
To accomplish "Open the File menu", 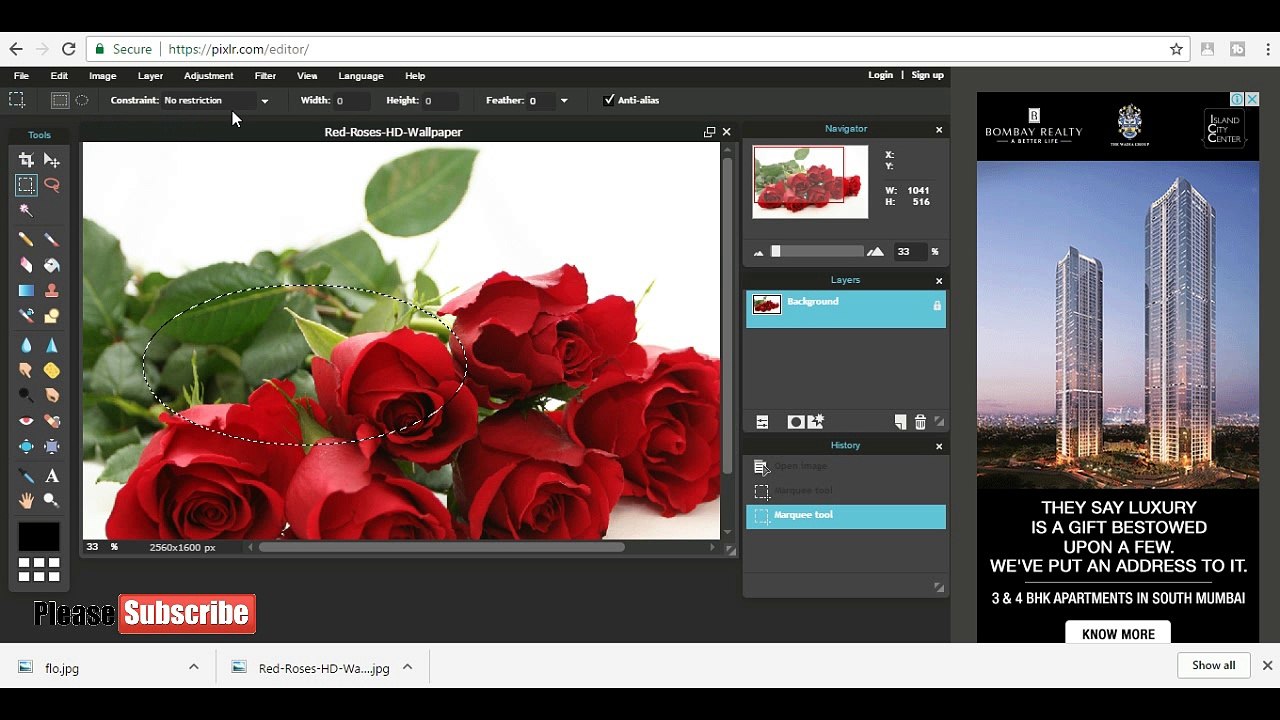I will [21, 76].
